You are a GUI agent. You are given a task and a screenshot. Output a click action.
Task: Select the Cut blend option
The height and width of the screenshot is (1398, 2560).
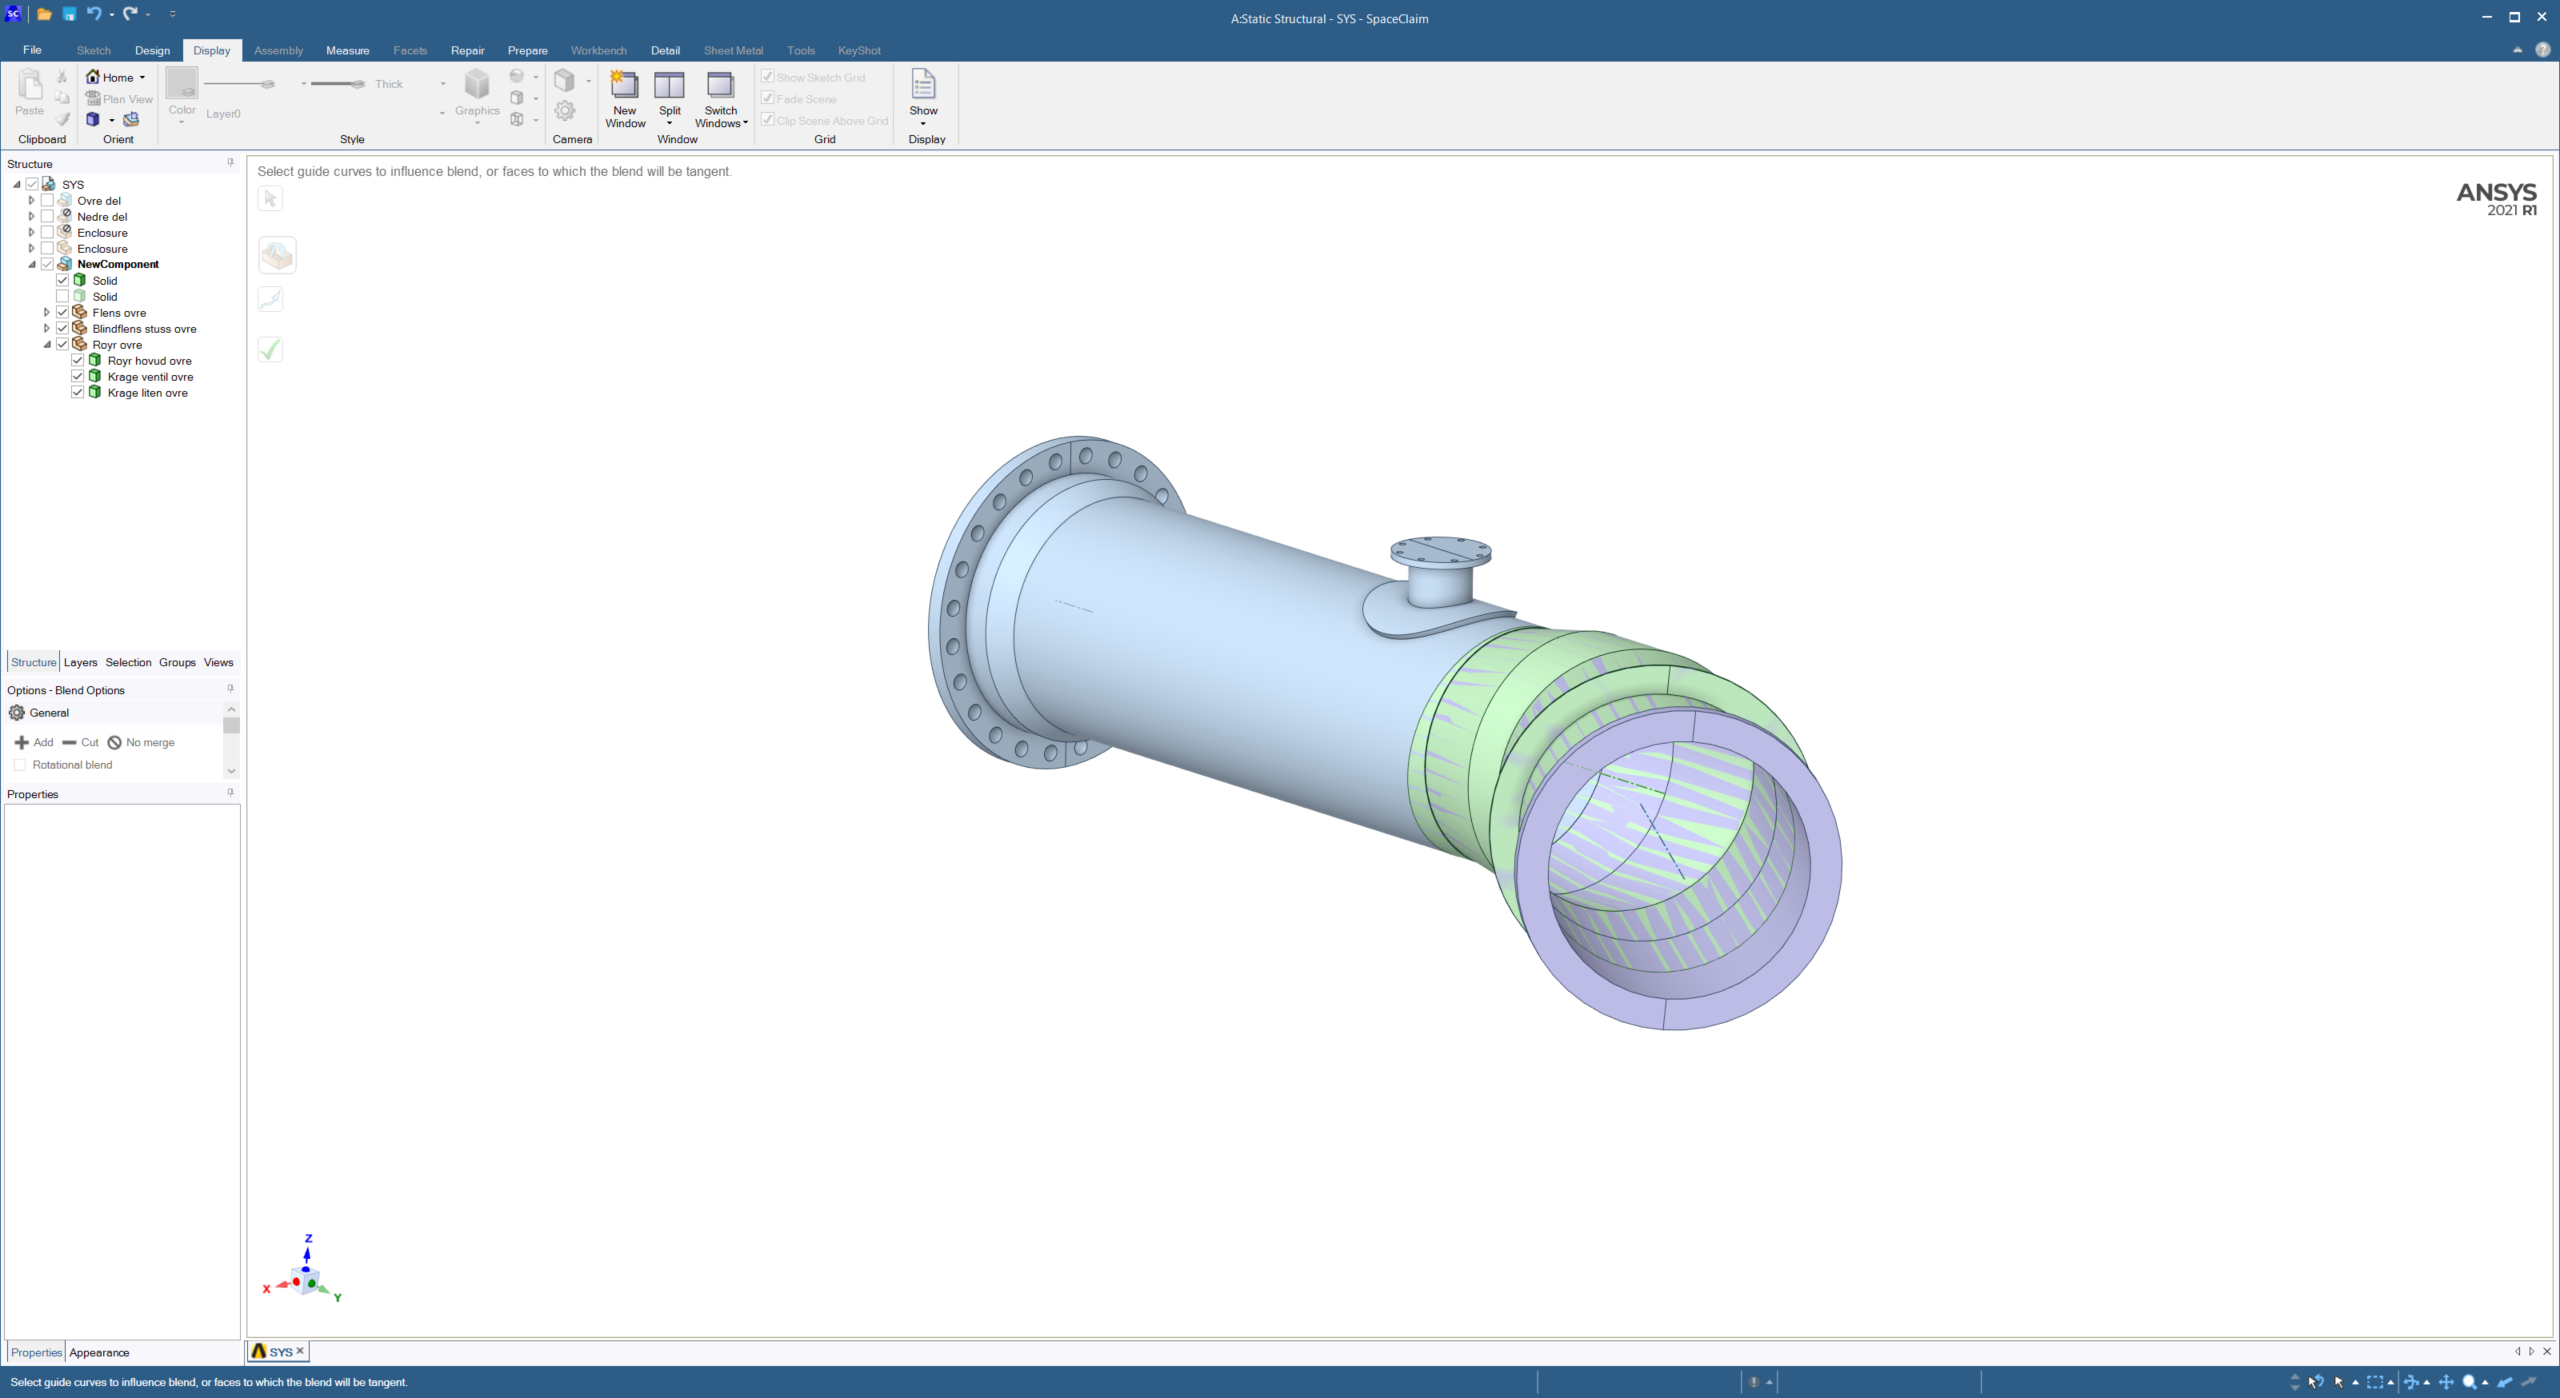tap(80, 742)
